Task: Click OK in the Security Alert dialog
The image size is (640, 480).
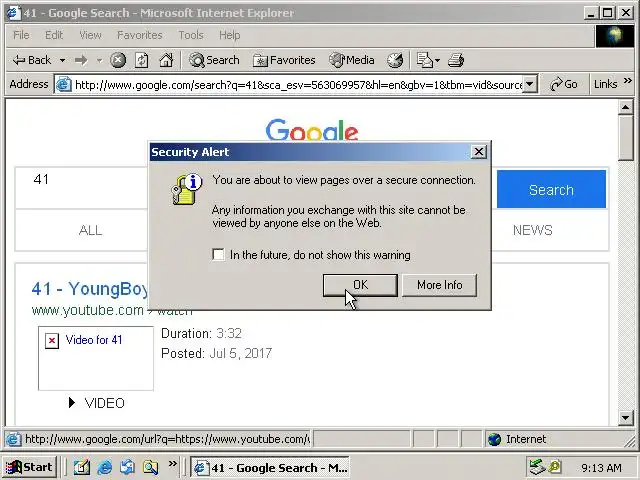Action: tap(360, 285)
